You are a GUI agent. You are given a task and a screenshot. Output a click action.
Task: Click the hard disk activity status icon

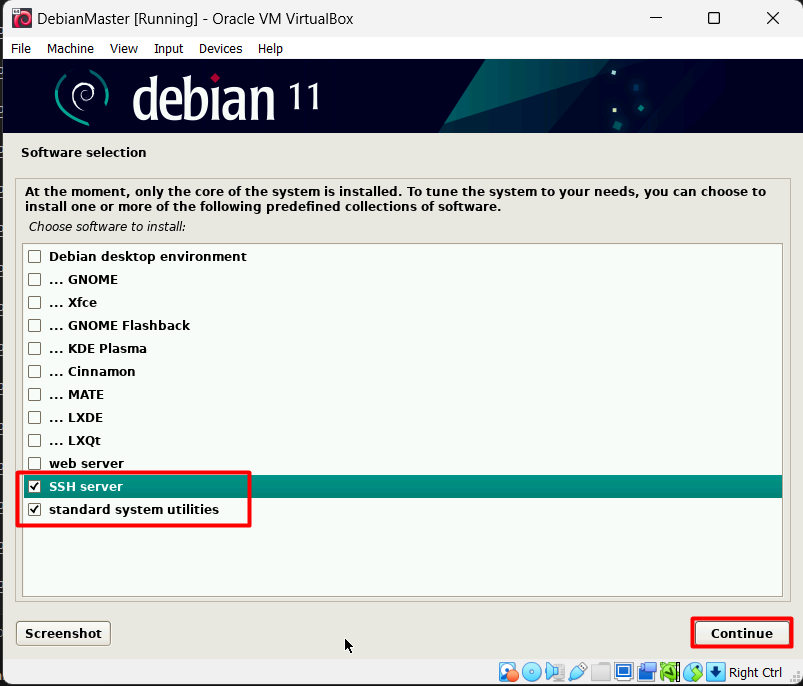point(509,672)
